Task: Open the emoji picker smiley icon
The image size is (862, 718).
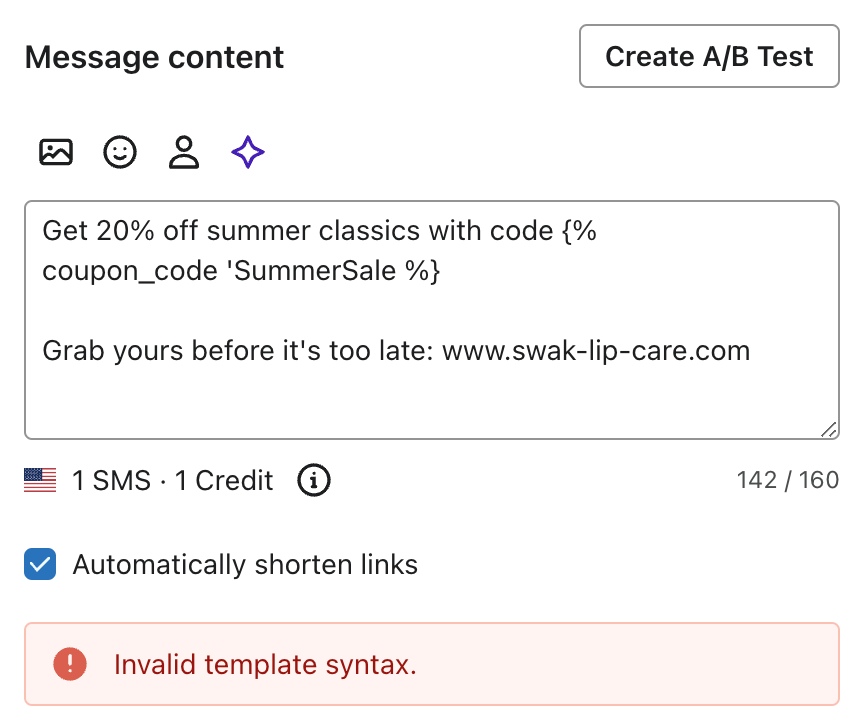Action: click(x=120, y=153)
